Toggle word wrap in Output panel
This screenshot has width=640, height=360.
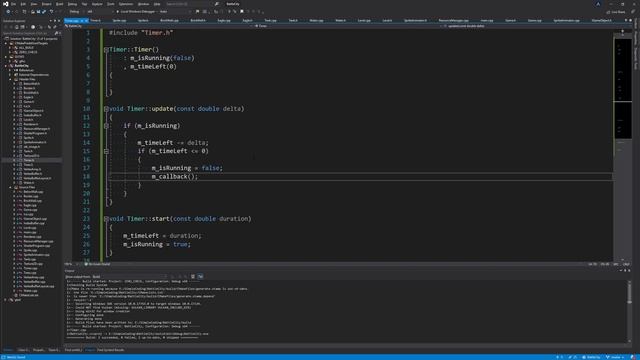[x=200, y=277]
